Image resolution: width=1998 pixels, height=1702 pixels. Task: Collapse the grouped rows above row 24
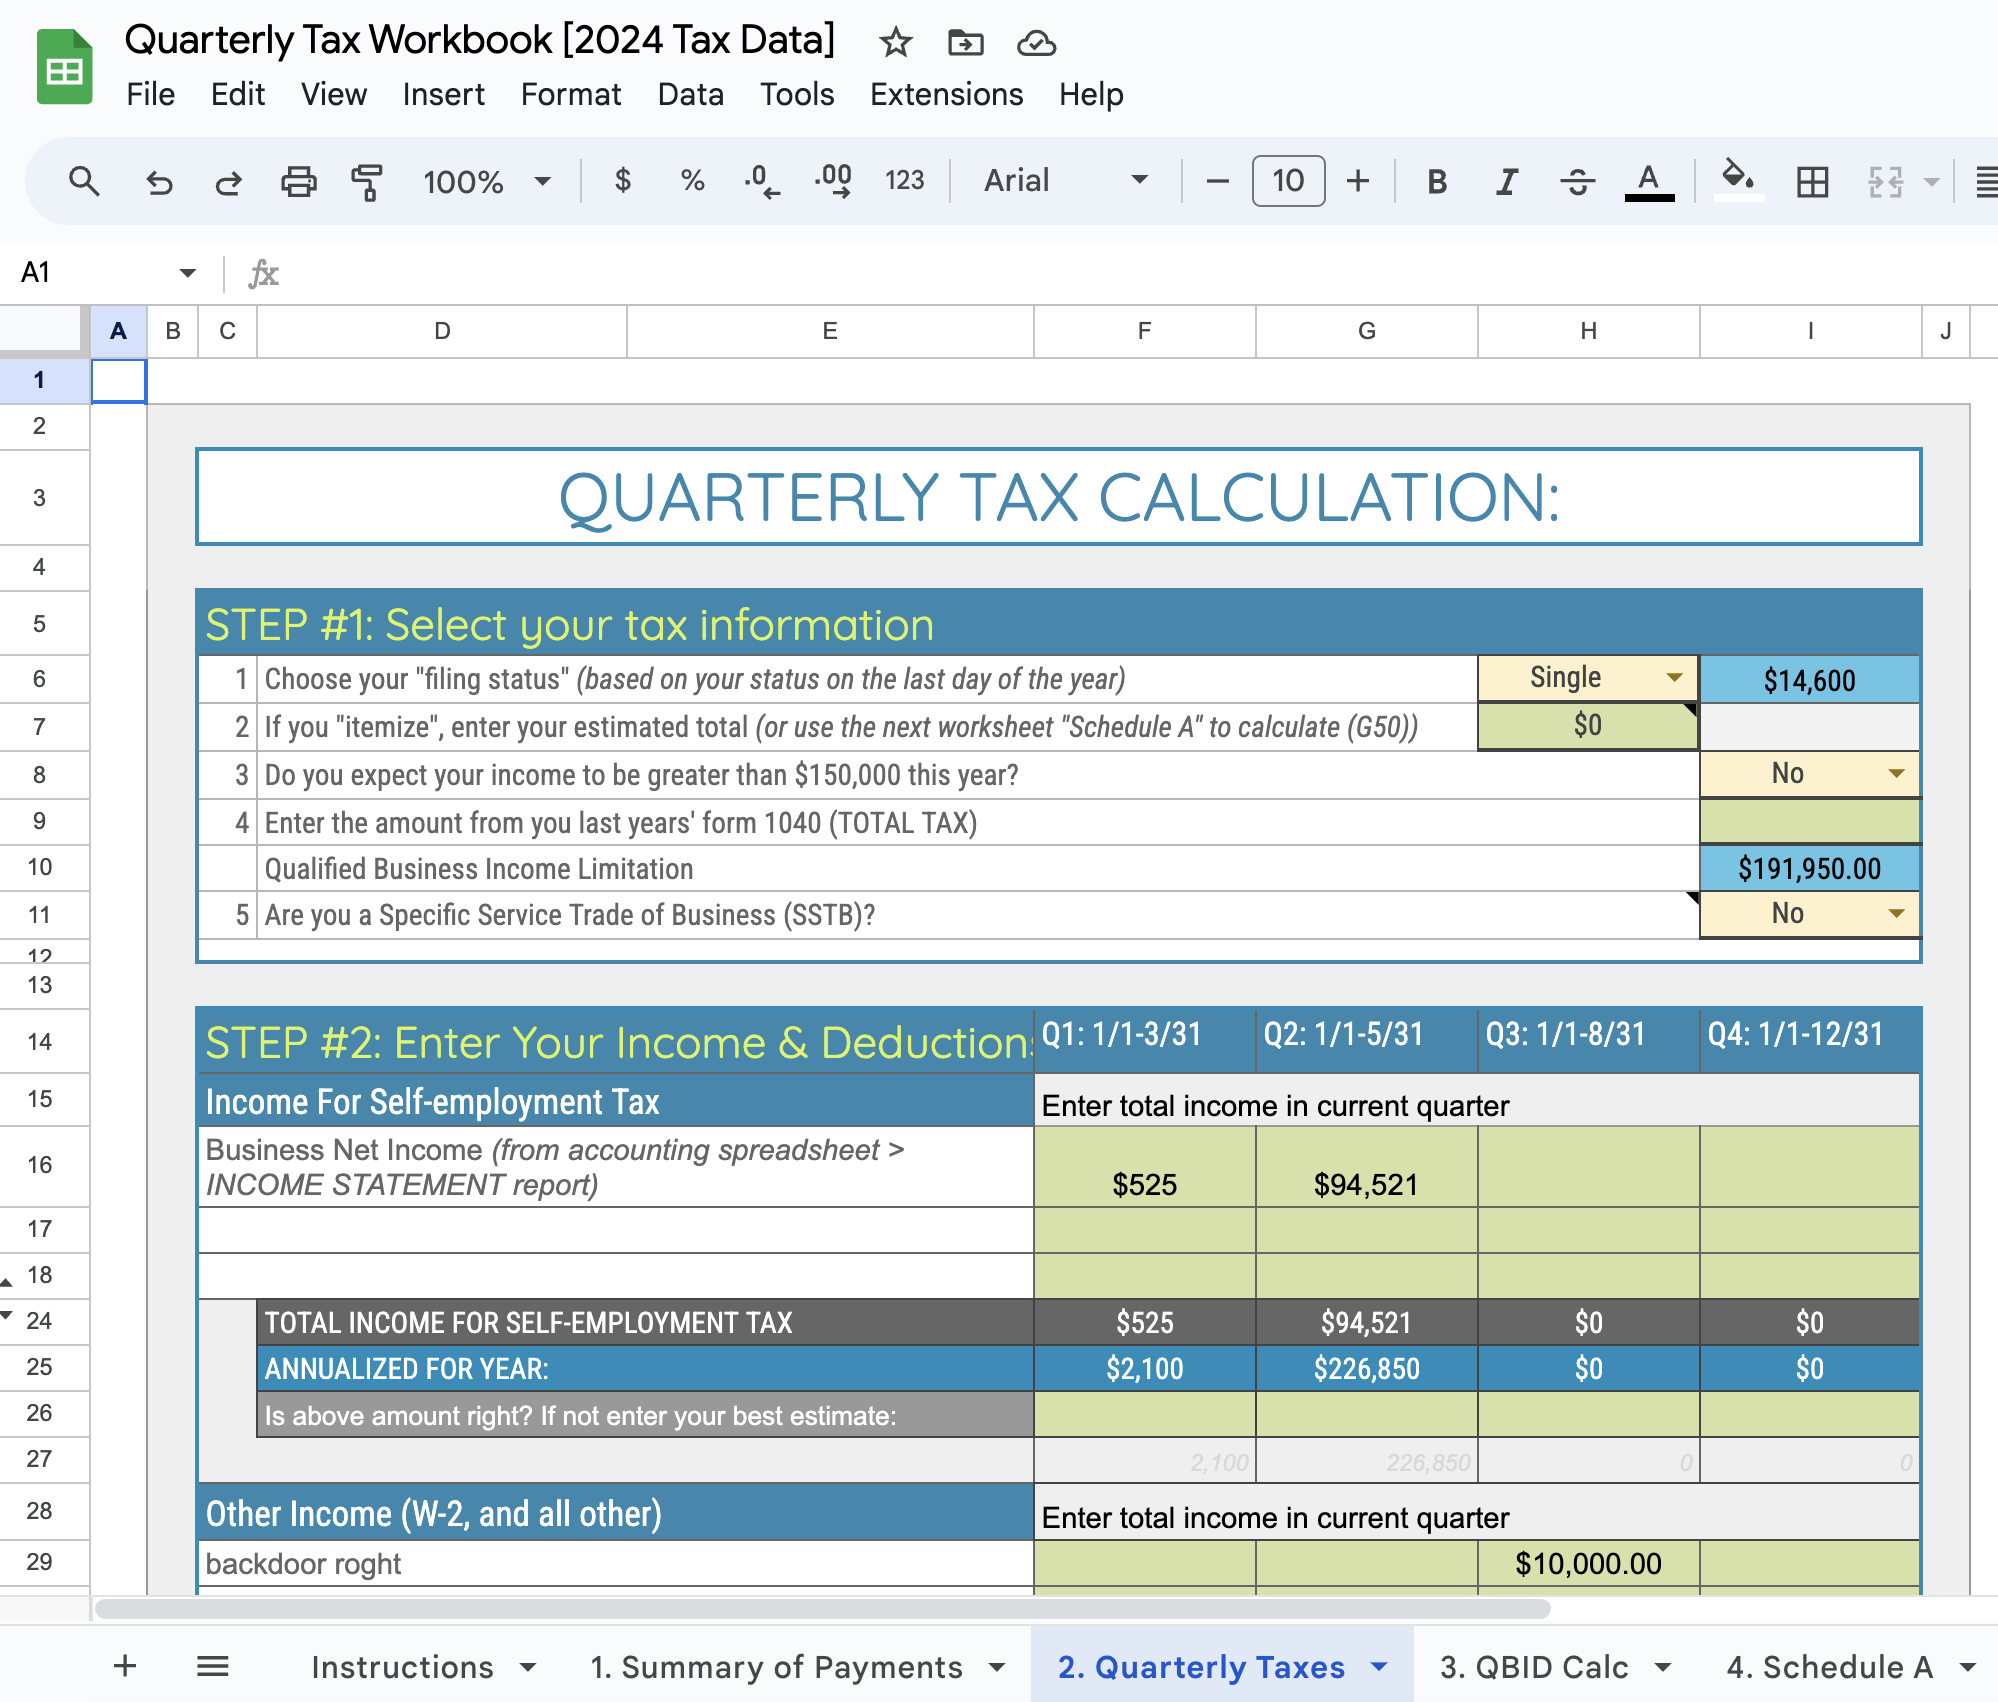[x=7, y=1315]
